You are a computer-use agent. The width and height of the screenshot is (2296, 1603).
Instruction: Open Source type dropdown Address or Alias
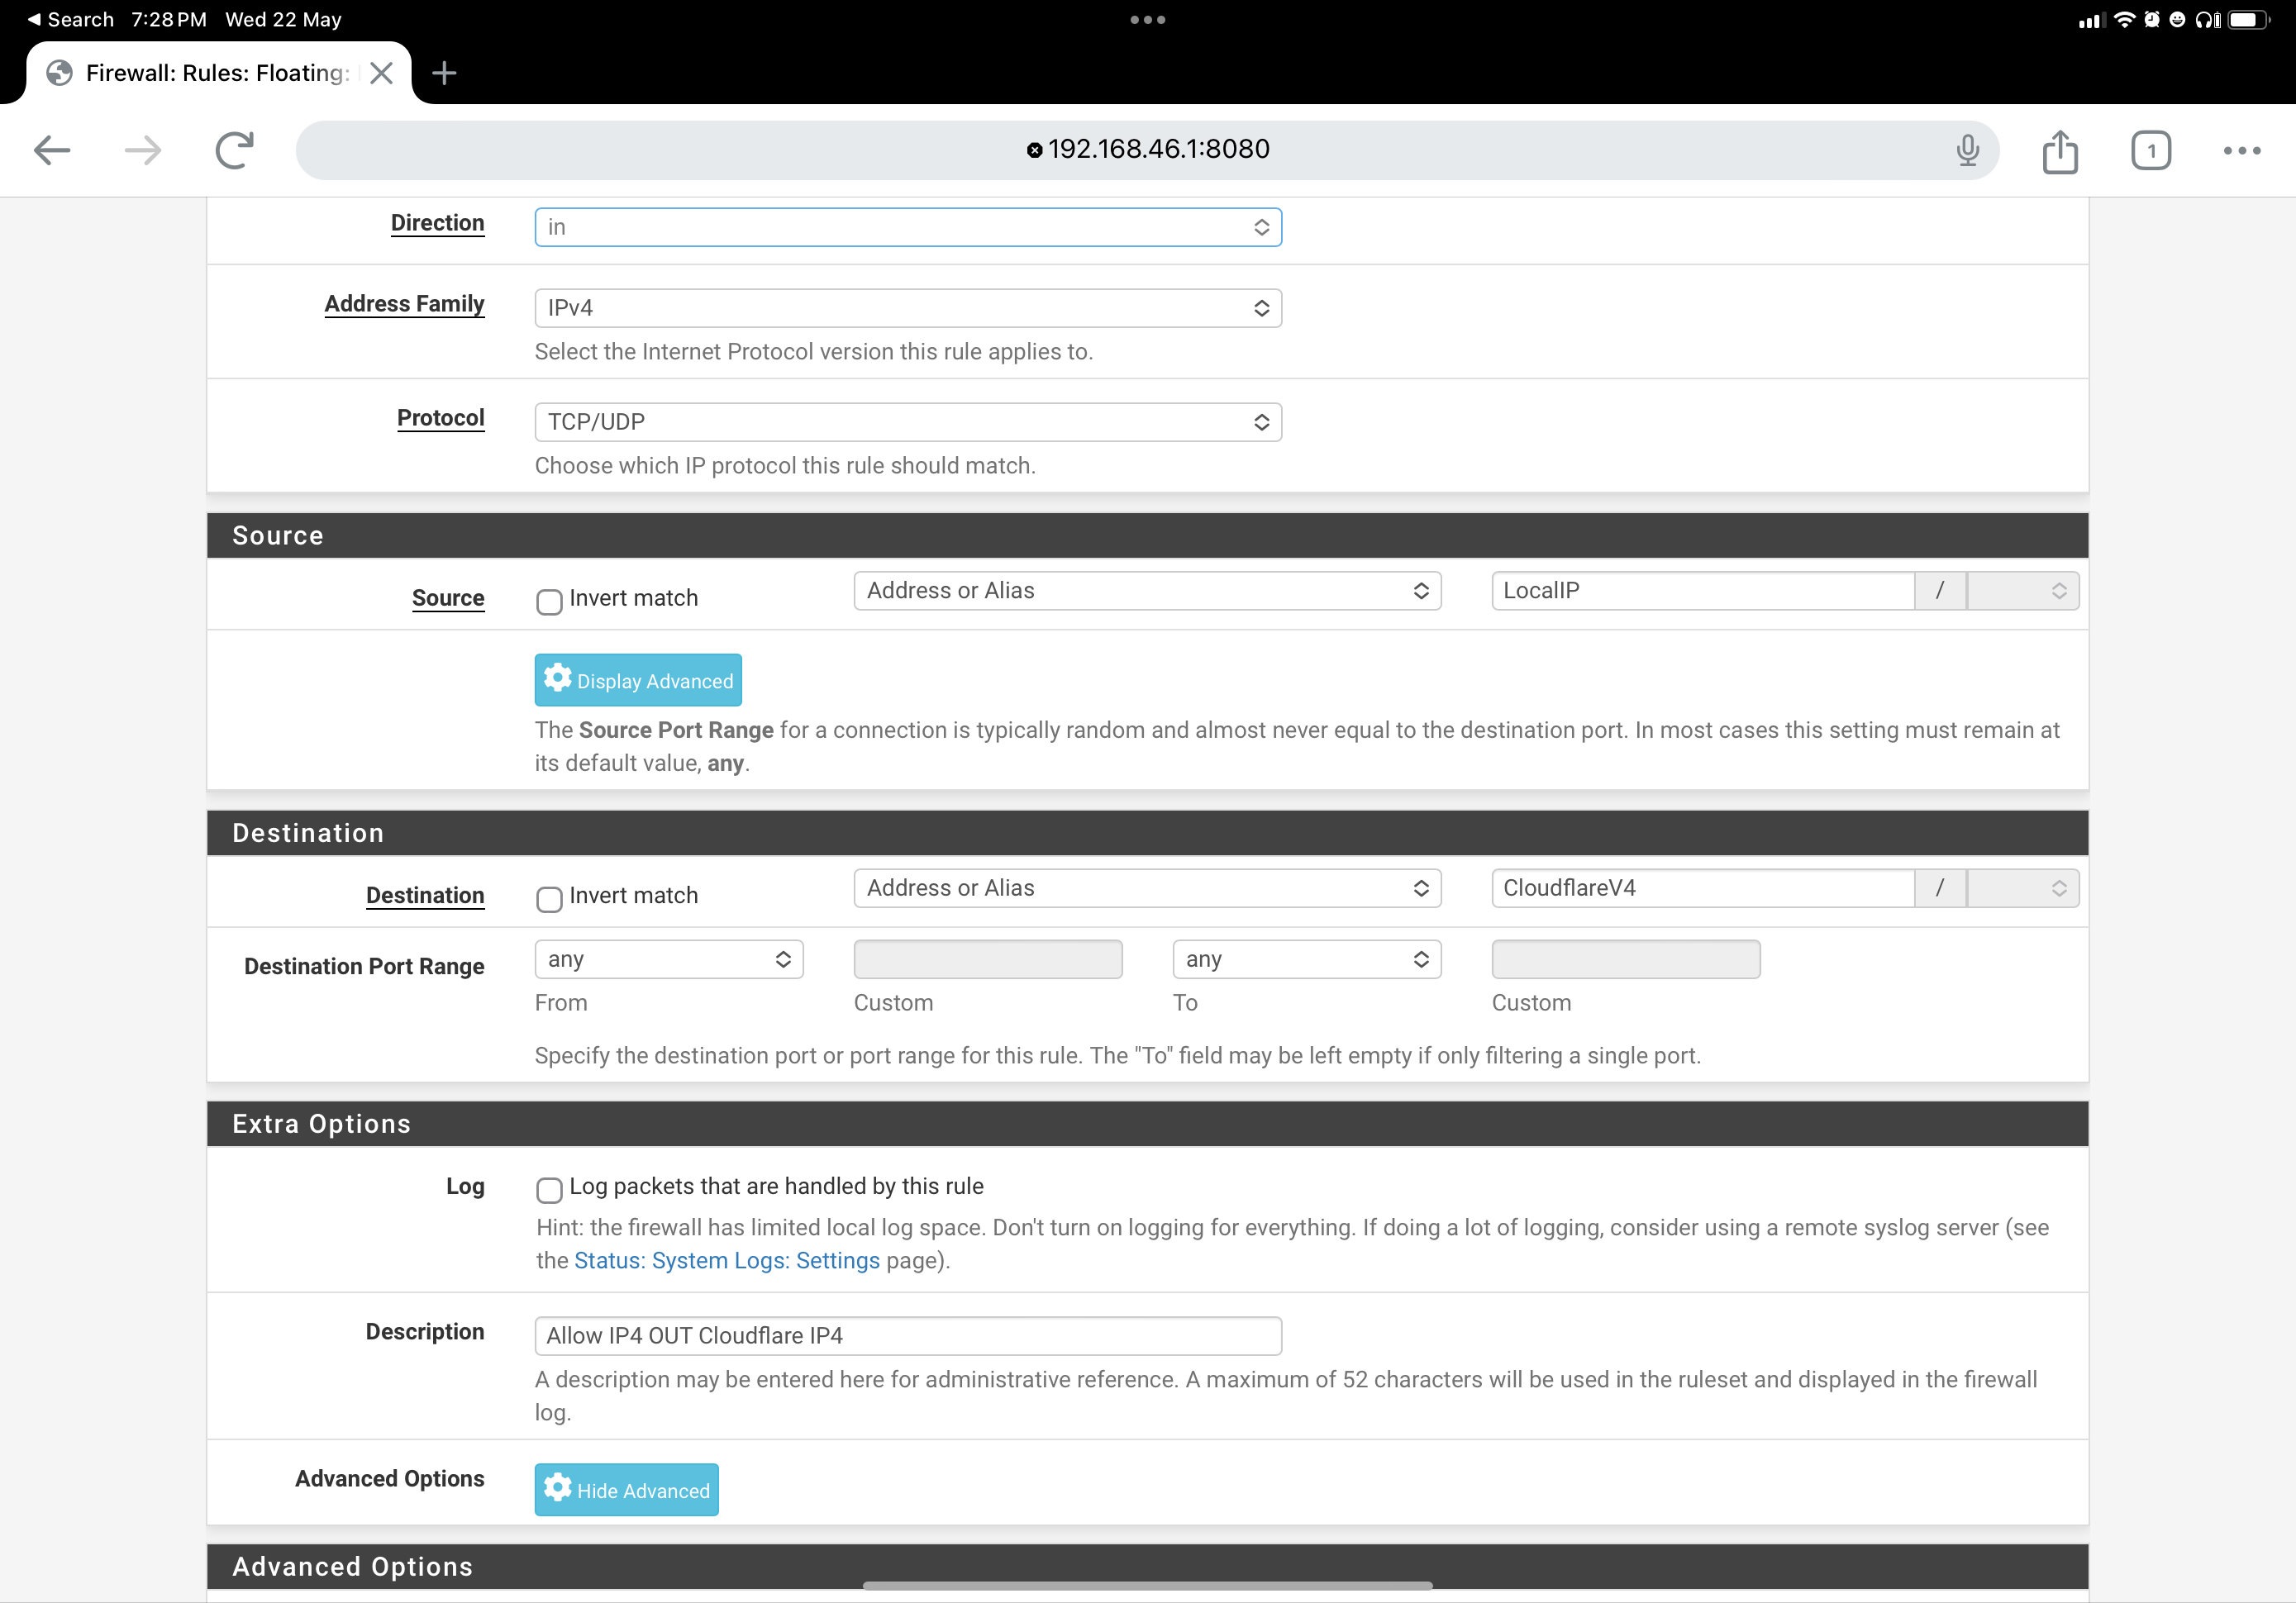click(1147, 591)
